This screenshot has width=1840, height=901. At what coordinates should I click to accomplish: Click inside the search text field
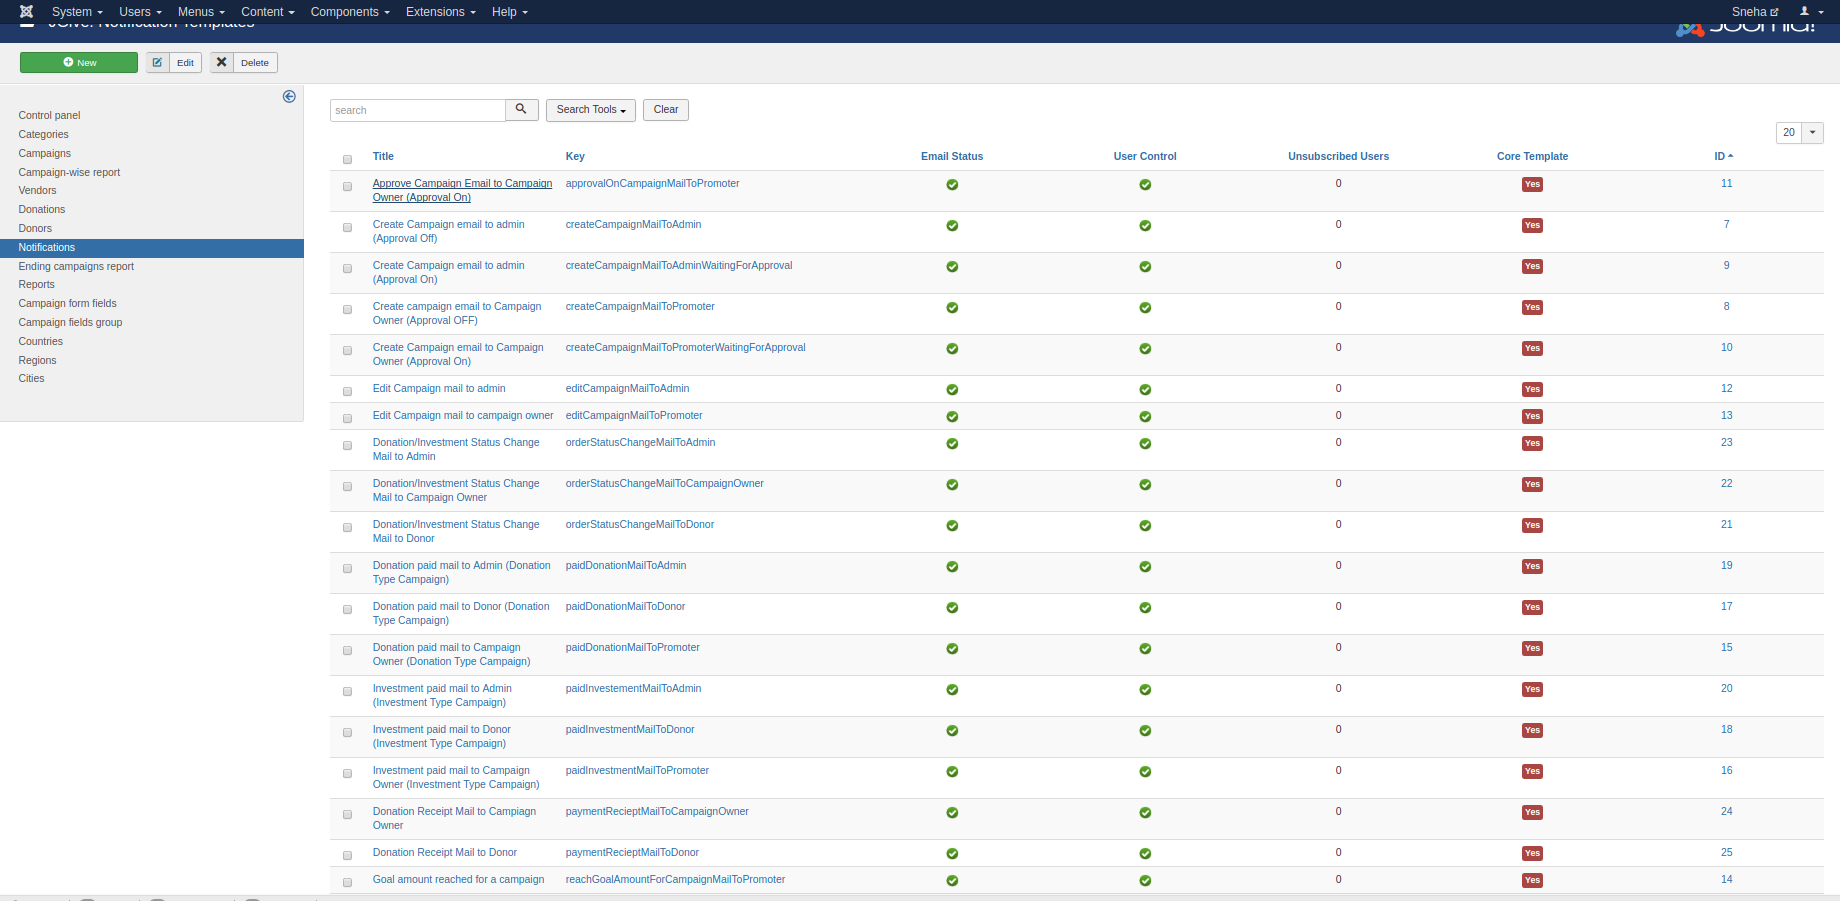[417, 111]
